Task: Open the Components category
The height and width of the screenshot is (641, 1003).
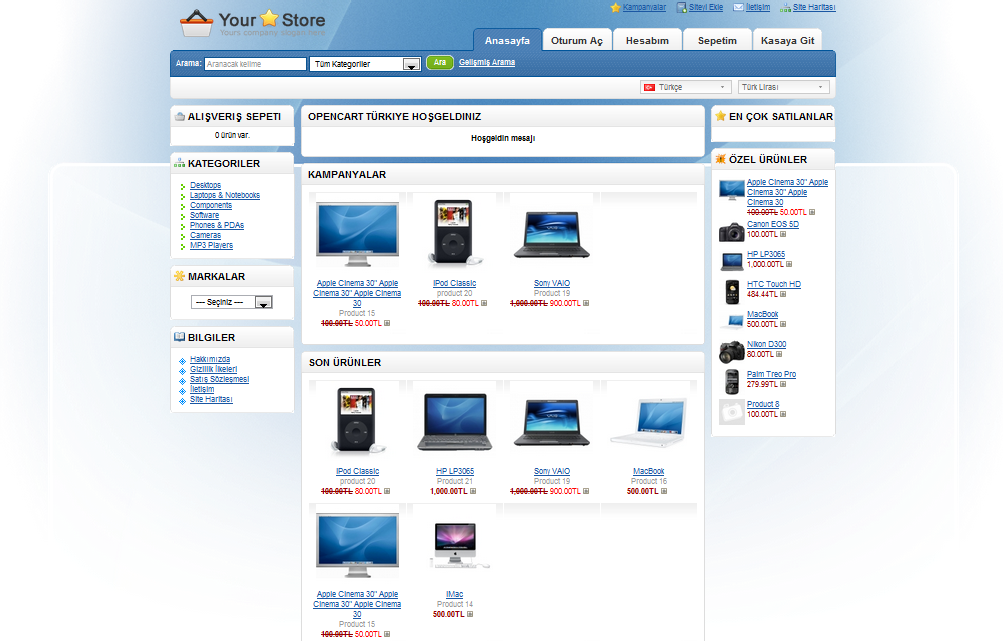Action: pos(211,205)
